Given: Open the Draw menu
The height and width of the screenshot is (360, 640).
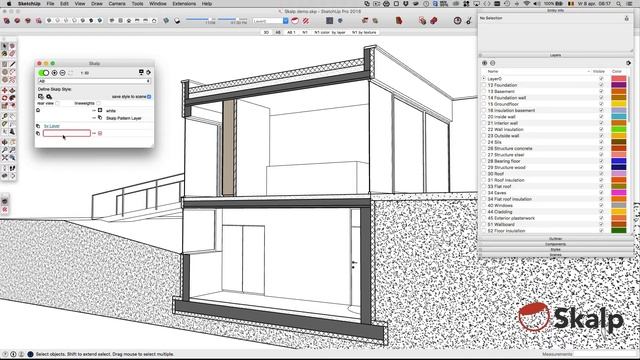Looking at the screenshot, I should (97, 4).
